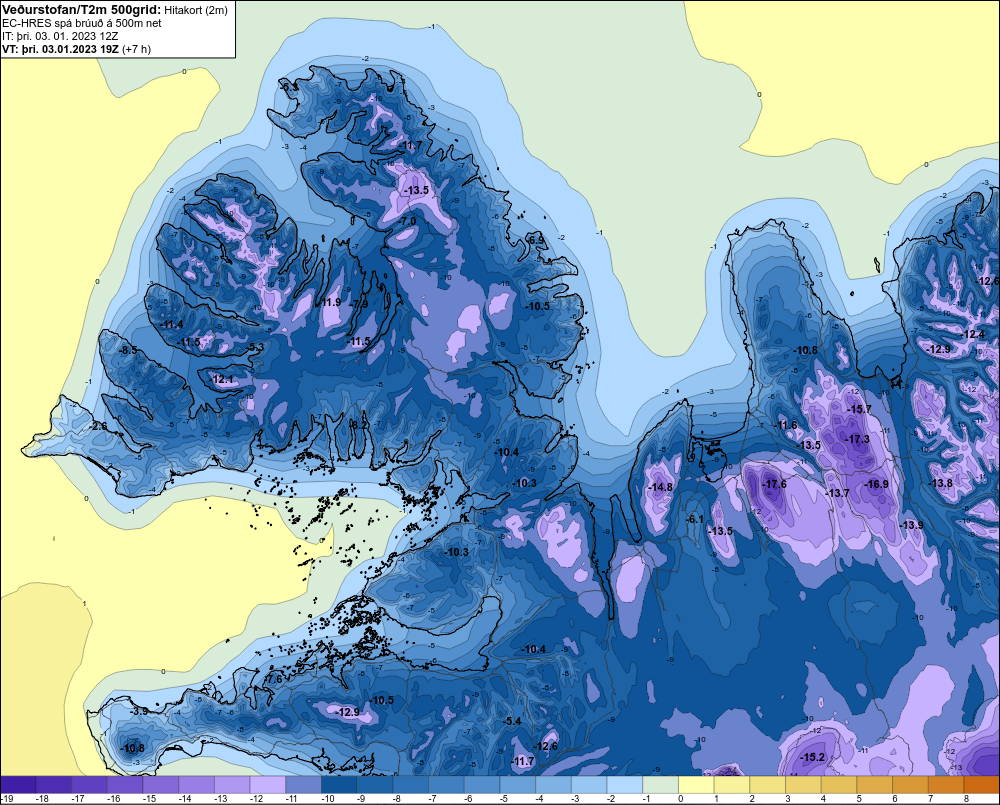Click the -7.0 temperature label

tap(407, 221)
